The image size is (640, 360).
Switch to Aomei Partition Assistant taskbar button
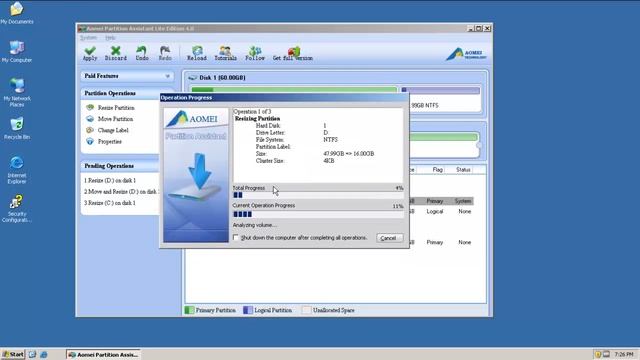click(x=103, y=355)
